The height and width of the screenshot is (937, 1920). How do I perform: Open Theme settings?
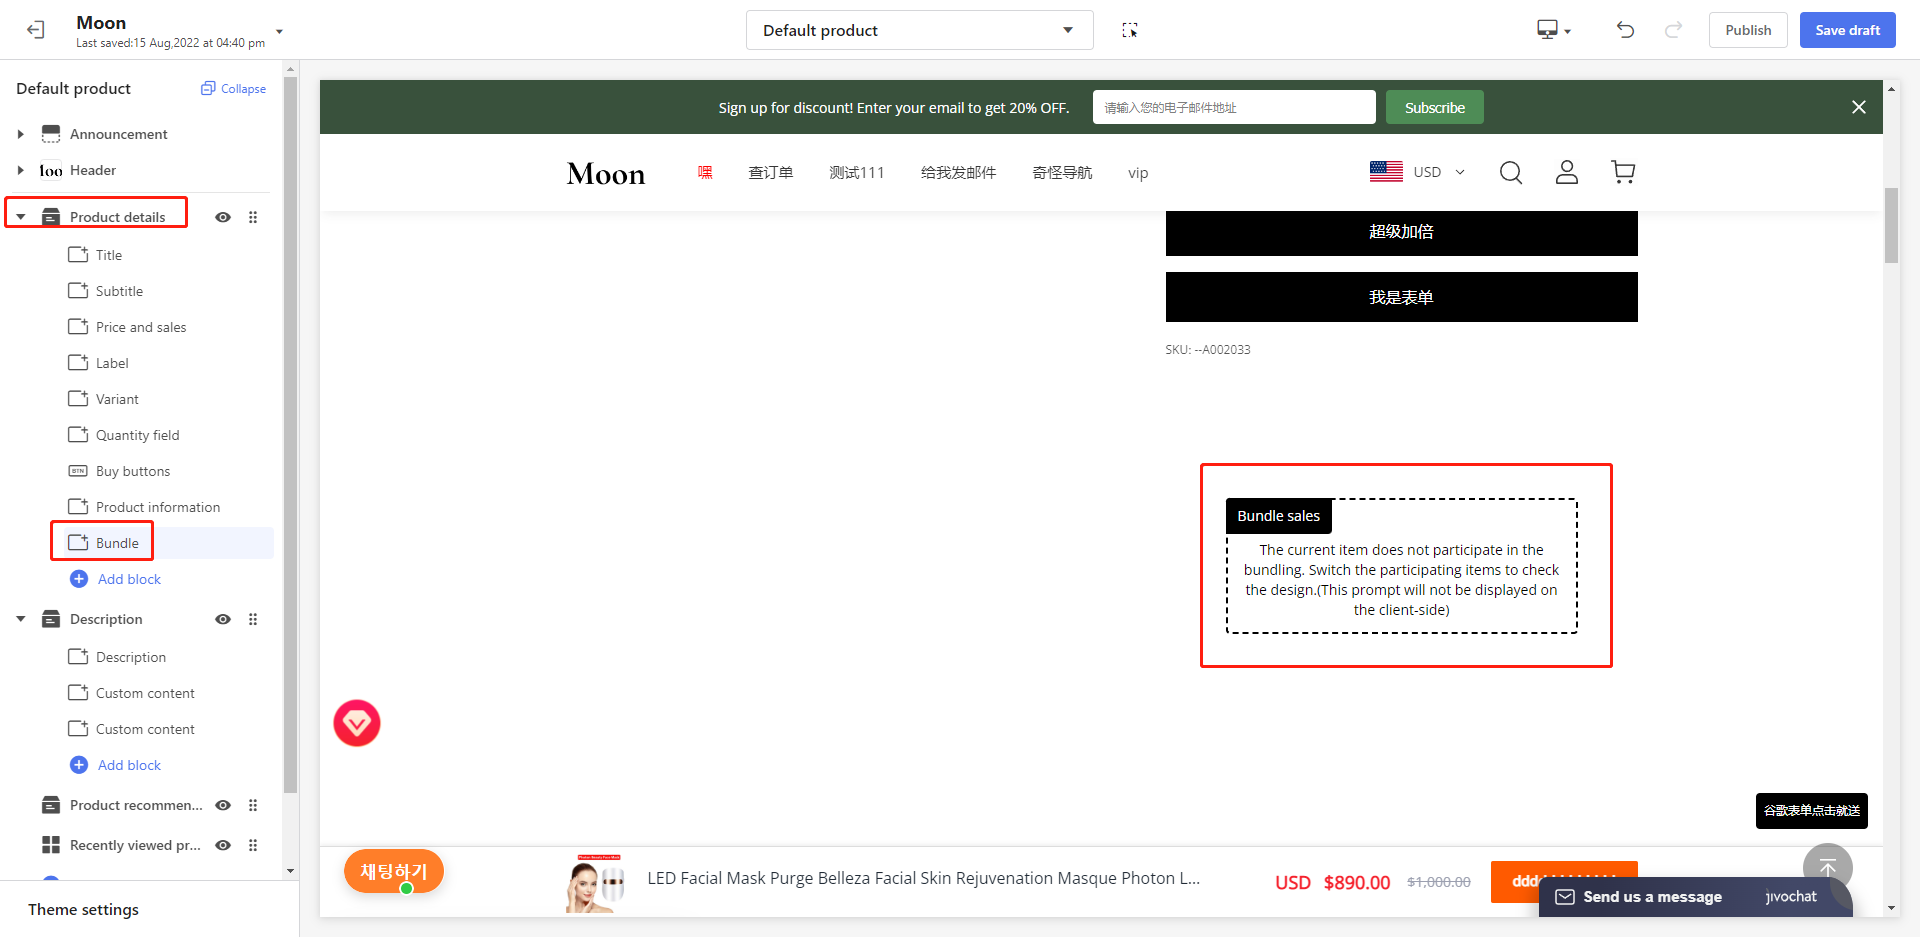point(84,909)
